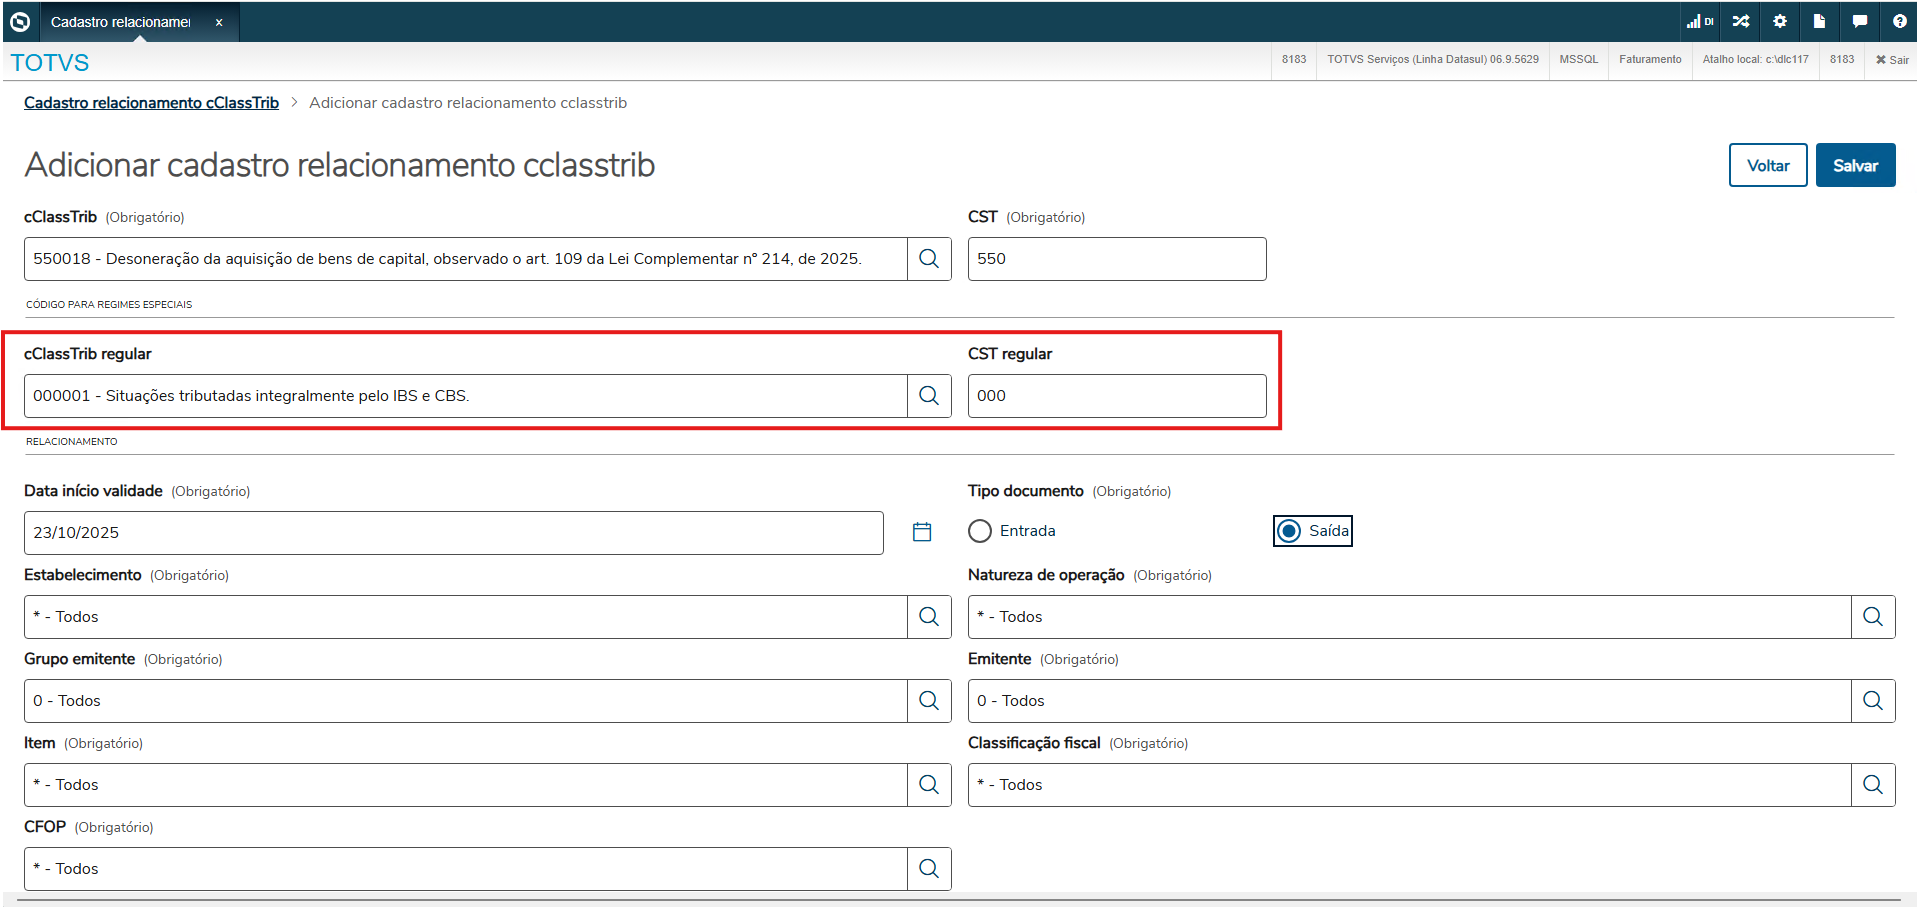Click into the Item input field
This screenshot has height=907, width=1917.
coord(466,785)
